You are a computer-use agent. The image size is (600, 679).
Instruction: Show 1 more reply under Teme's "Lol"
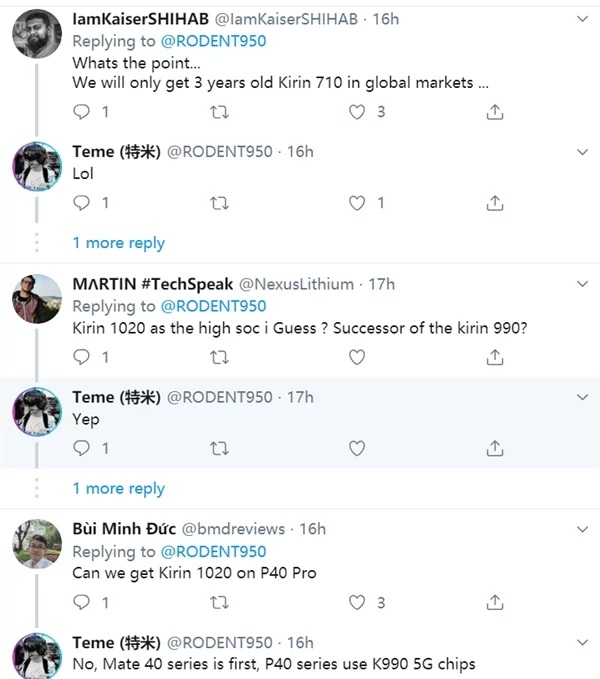pyautogui.click(x=119, y=243)
